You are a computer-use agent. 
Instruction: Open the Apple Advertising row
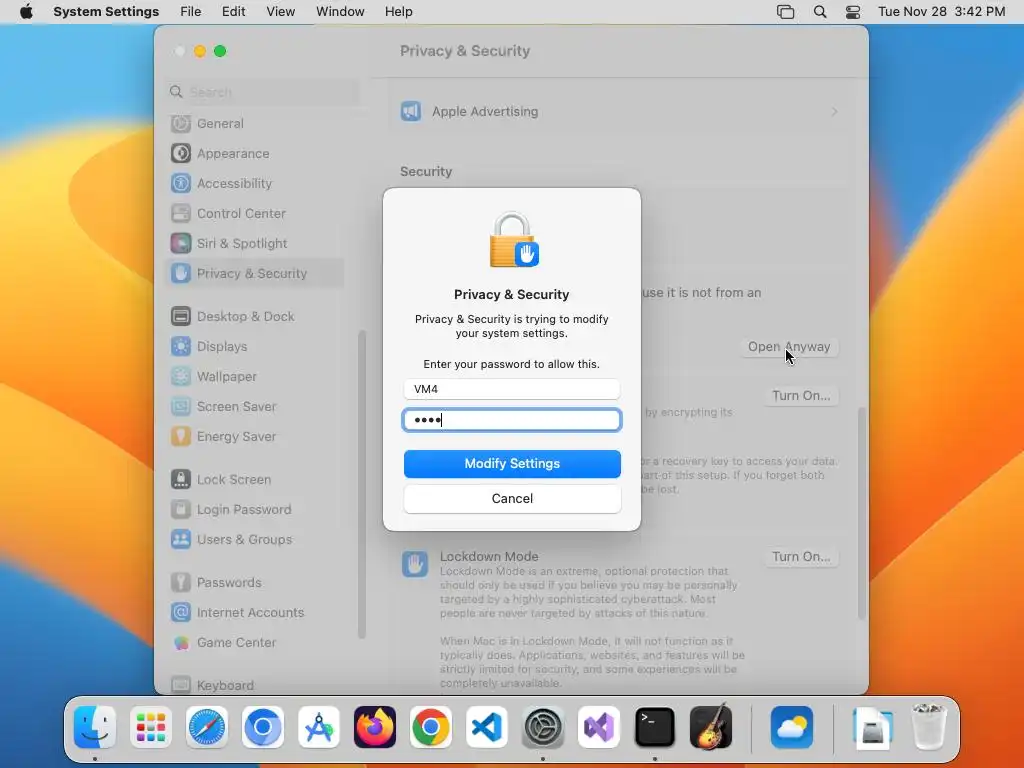coord(619,112)
